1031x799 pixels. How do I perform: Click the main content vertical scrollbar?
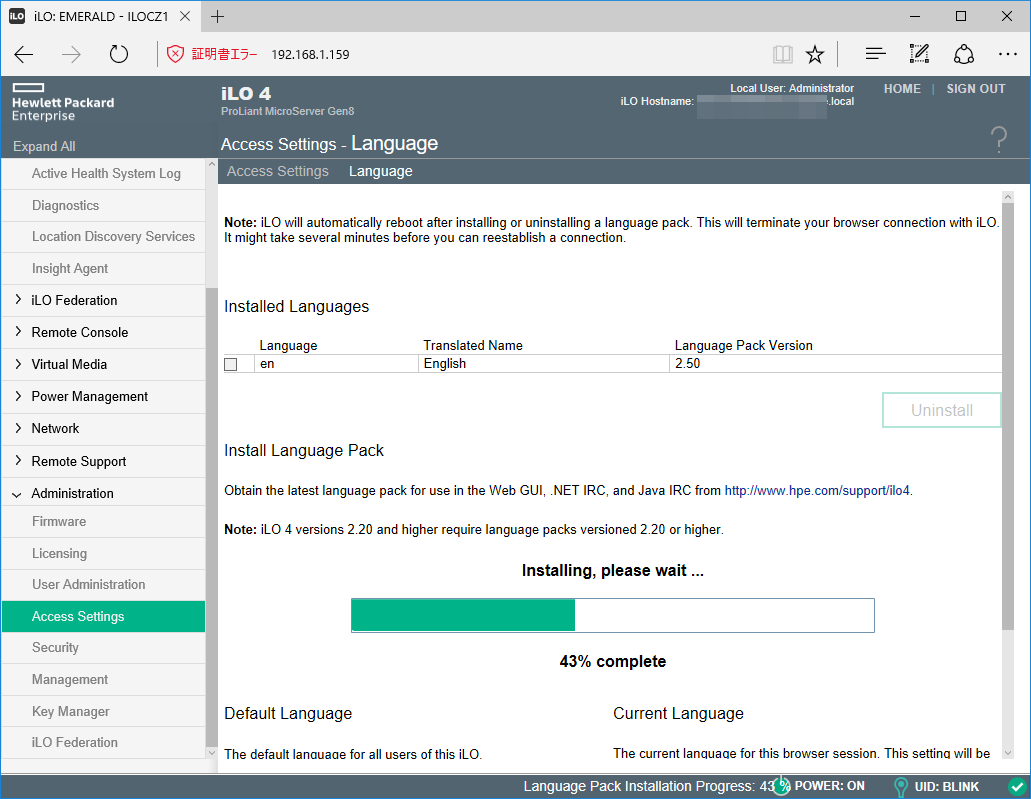pos(1008,416)
